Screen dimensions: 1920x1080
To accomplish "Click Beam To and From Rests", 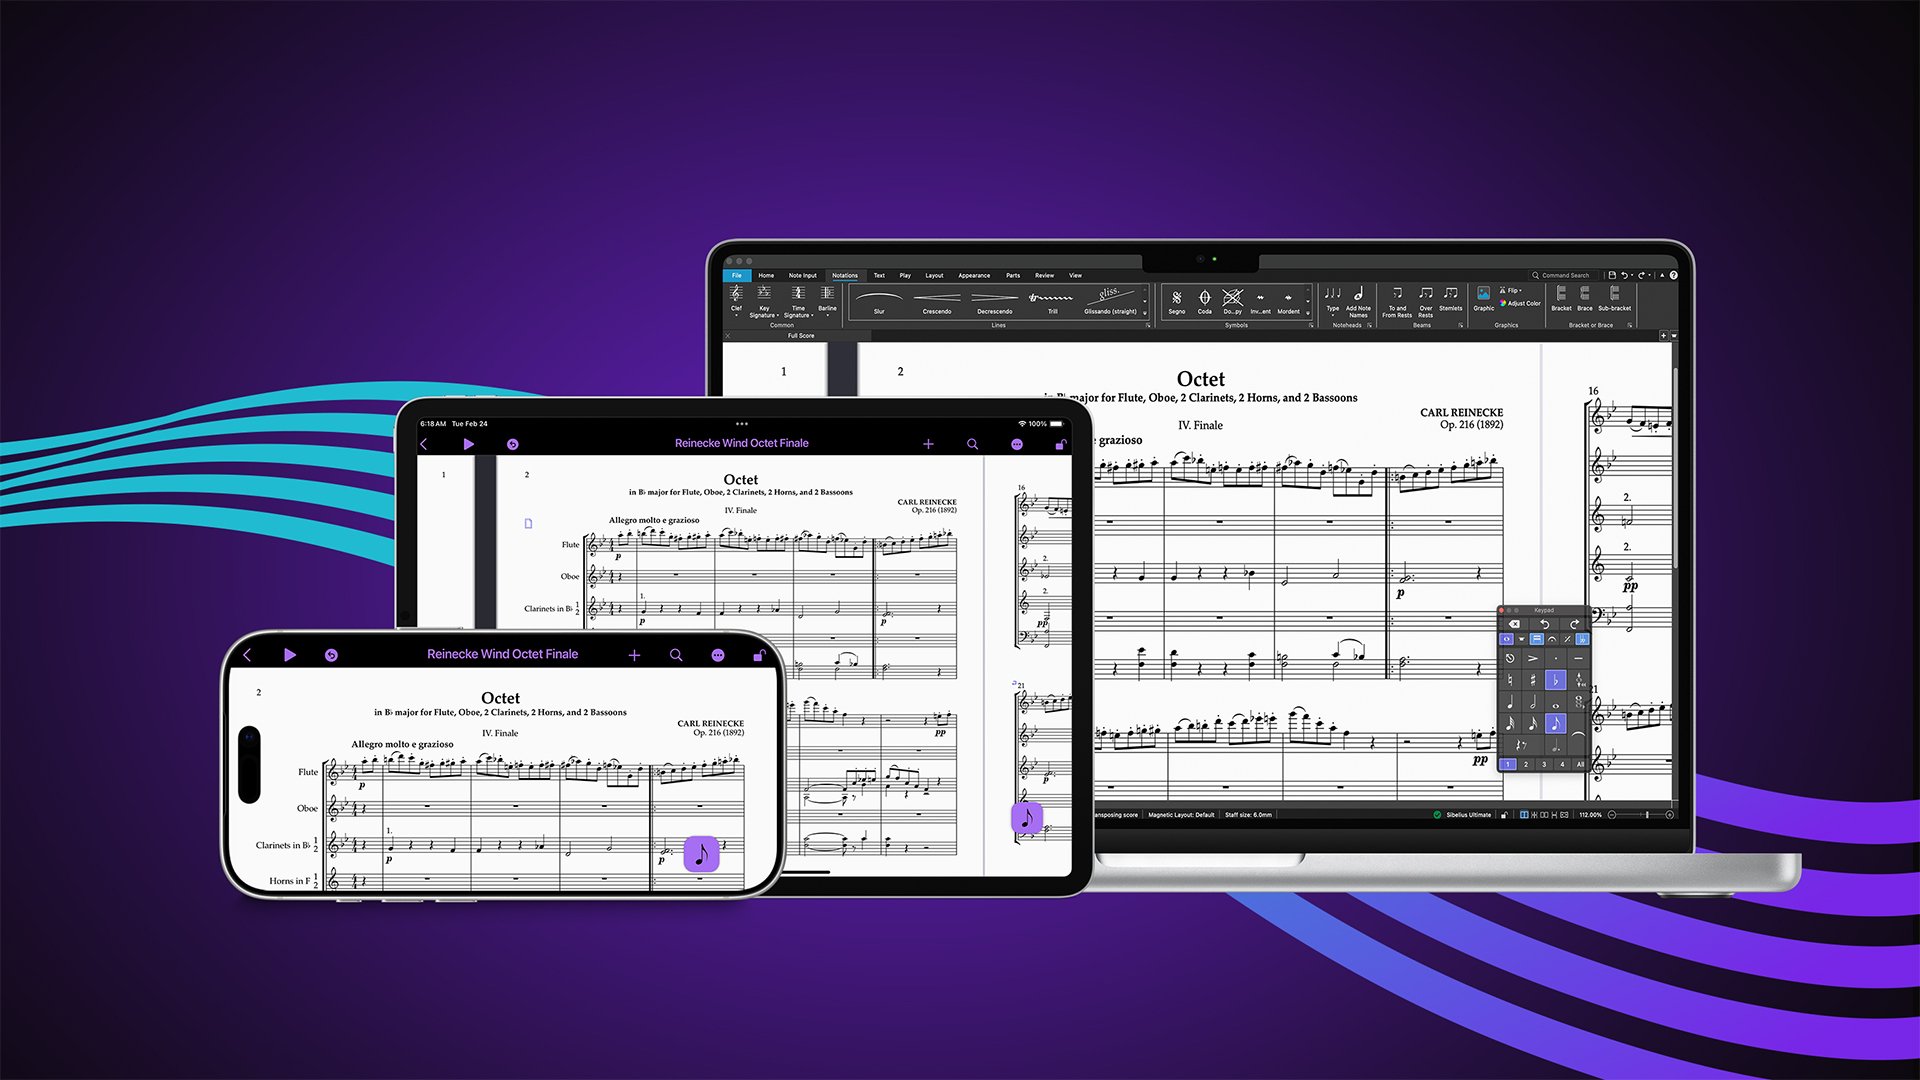I will (x=1397, y=302).
